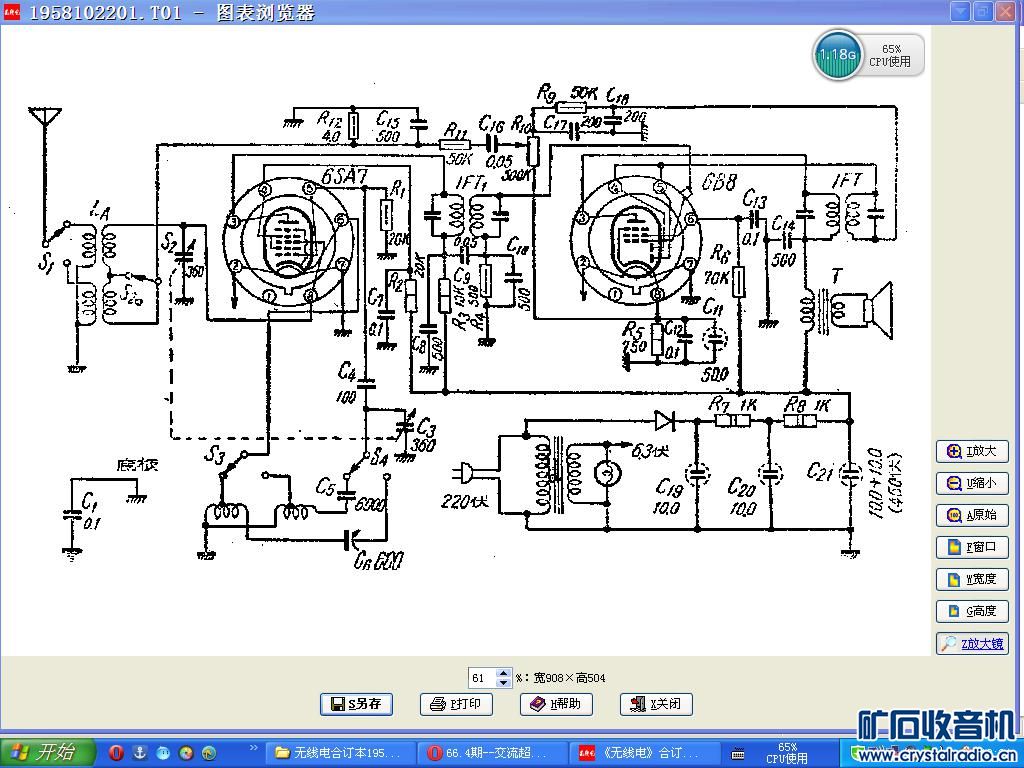Click the 放大 zoom in button
The width and height of the screenshot is (1024, 768).
tap(971, 452)
